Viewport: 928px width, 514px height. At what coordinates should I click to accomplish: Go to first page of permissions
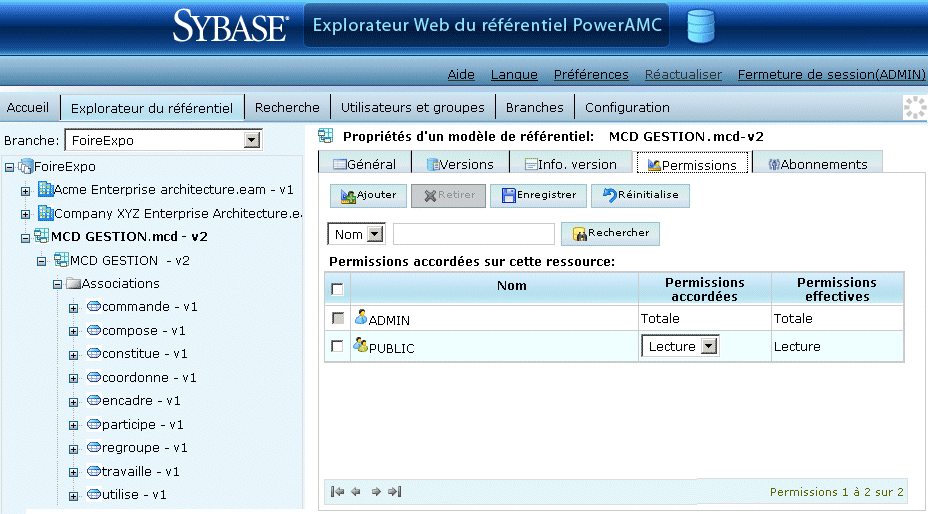click(337, 491)
